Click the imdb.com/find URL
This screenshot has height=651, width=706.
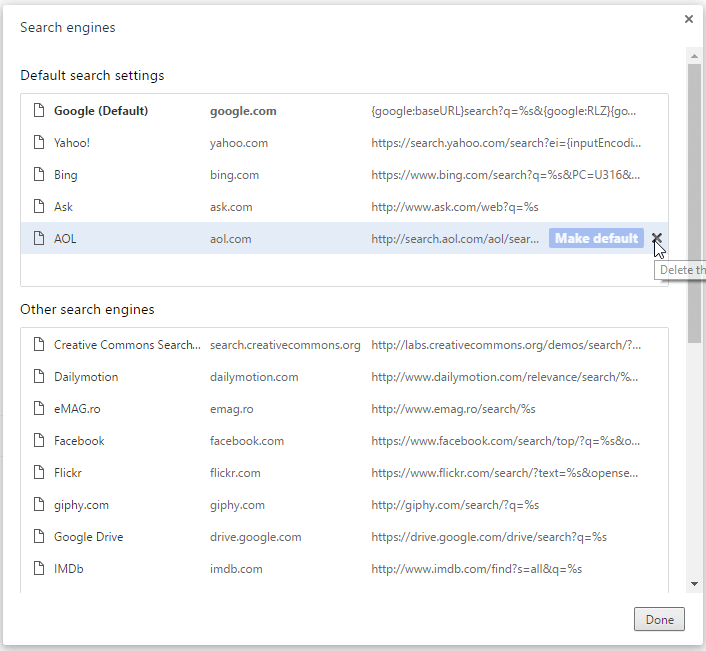point(476,569)
